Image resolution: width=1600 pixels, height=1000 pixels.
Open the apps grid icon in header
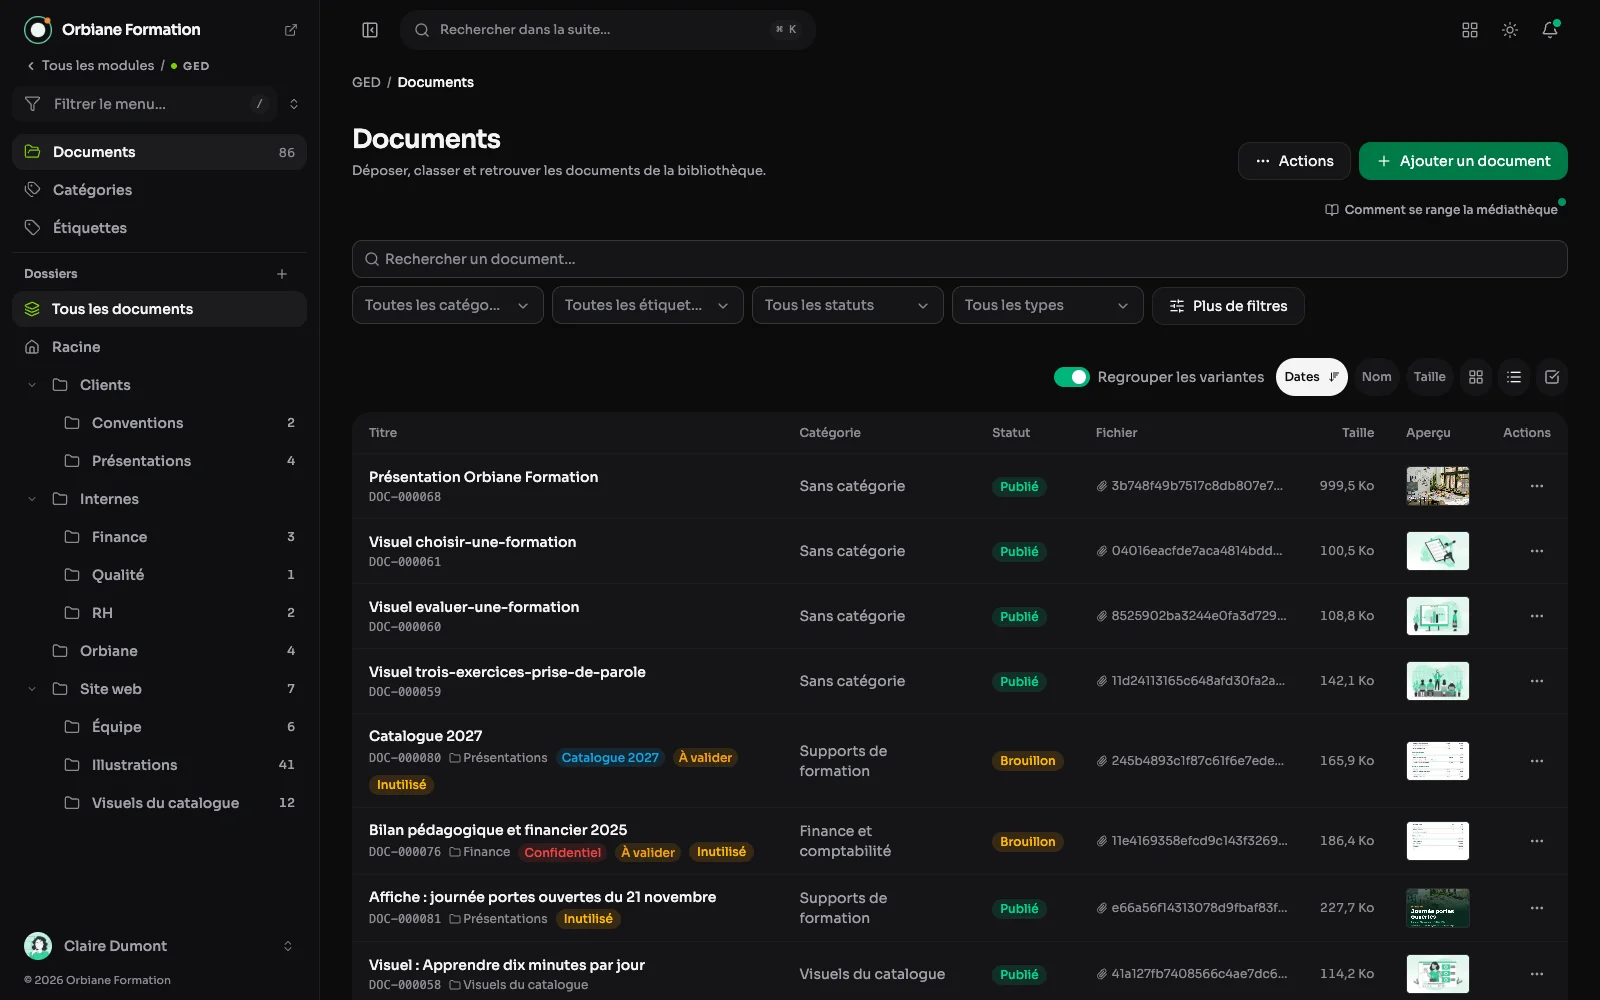pos(1470,30)
